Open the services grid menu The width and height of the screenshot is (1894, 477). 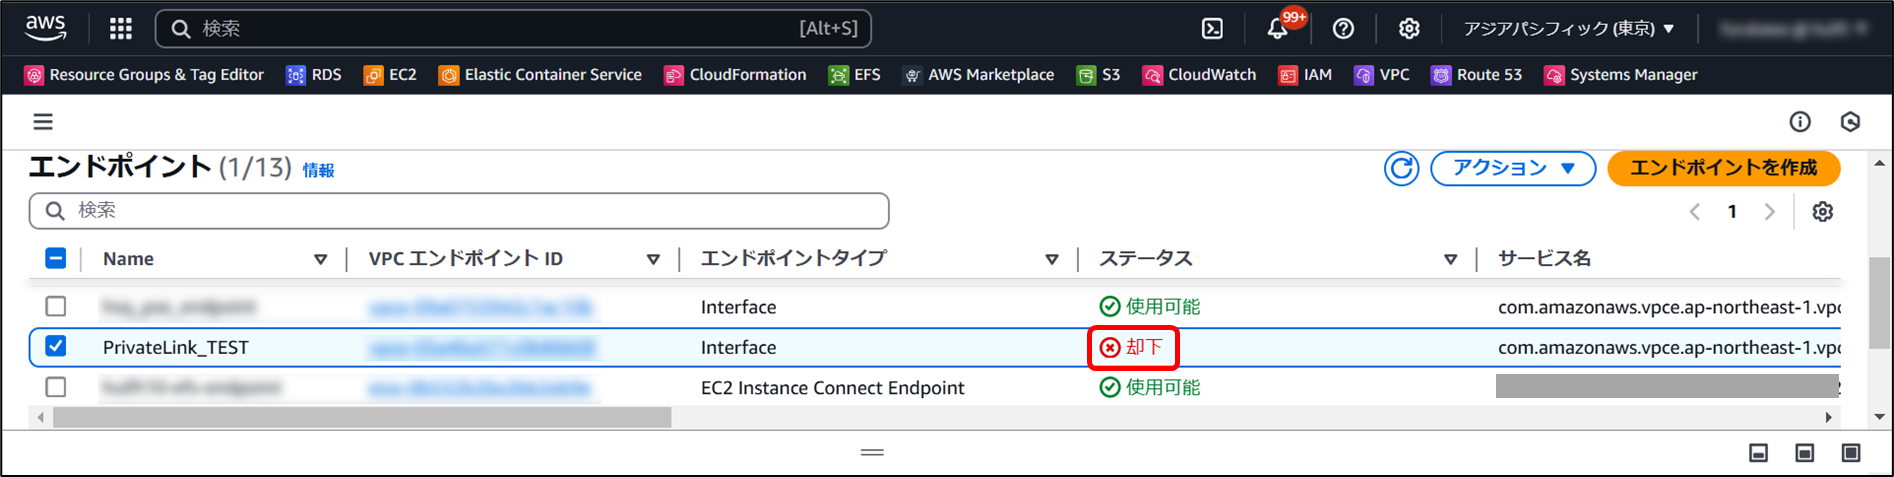click(121, 29)
